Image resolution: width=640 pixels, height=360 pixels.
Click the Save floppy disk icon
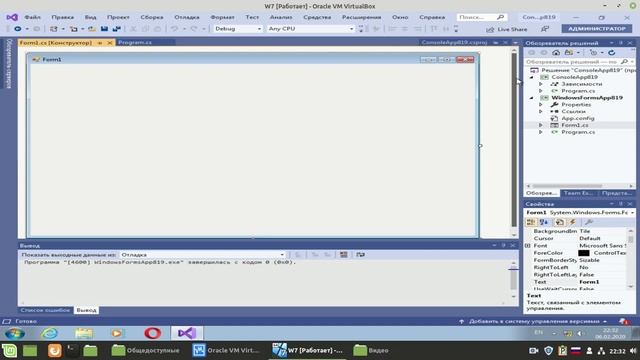pos(104,29)
